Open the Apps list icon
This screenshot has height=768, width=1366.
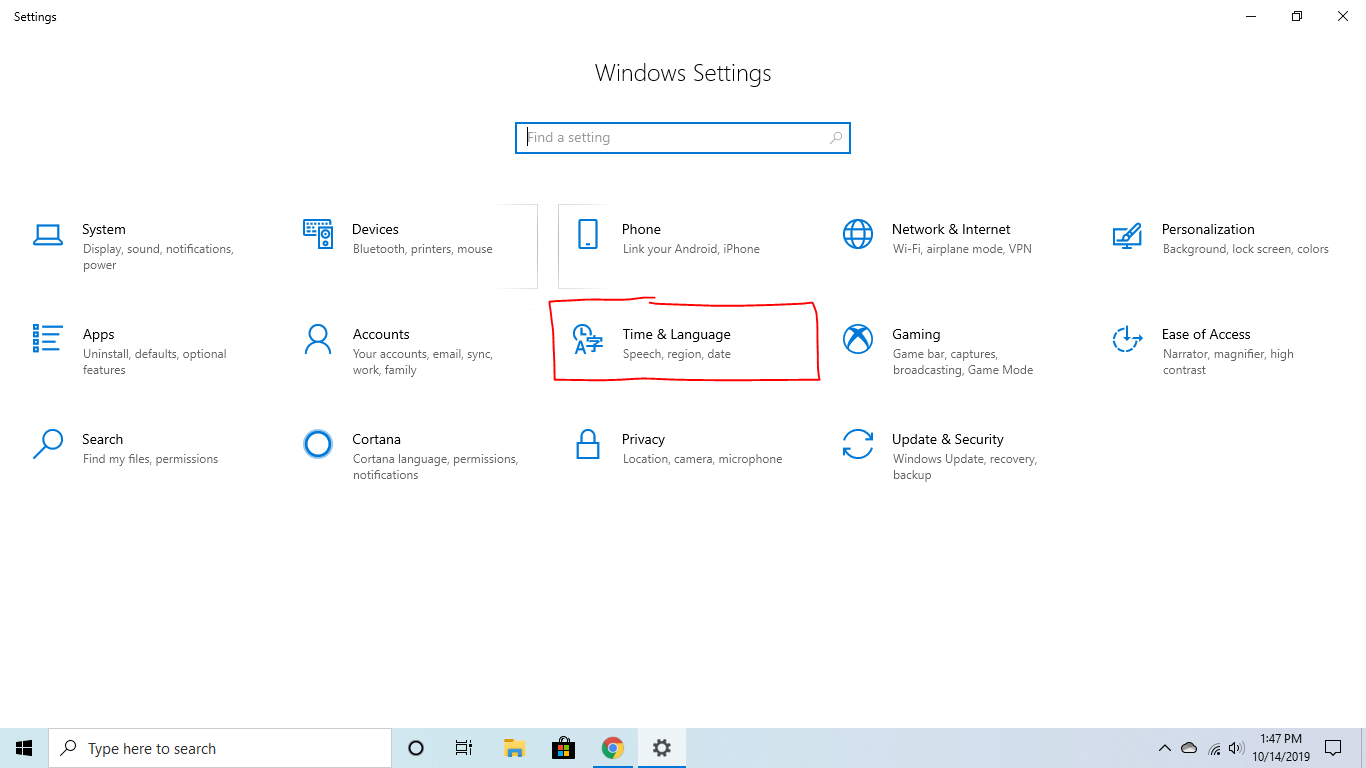[48, 339]
